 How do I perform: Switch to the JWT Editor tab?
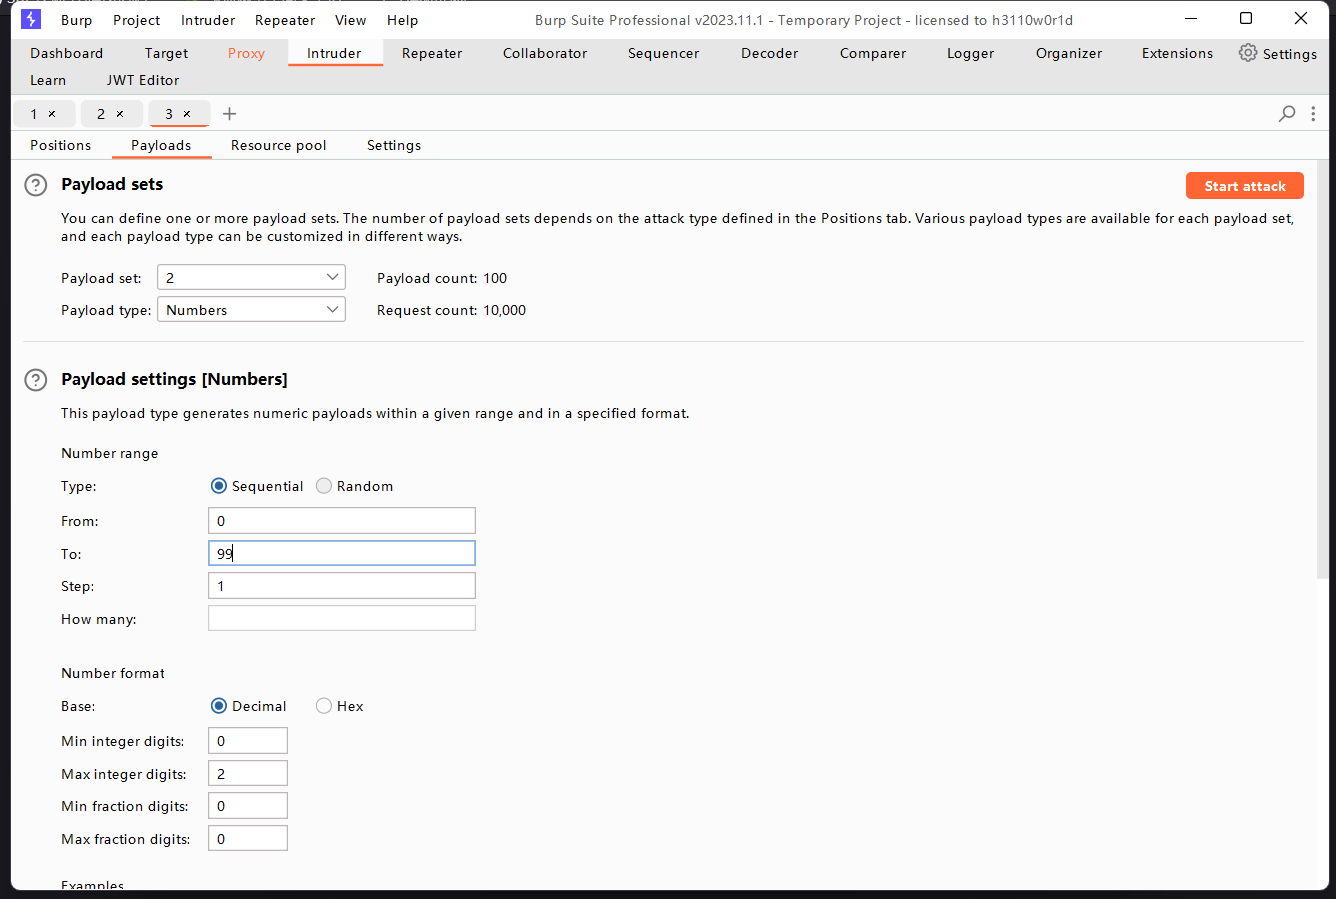tap(143, 80)
